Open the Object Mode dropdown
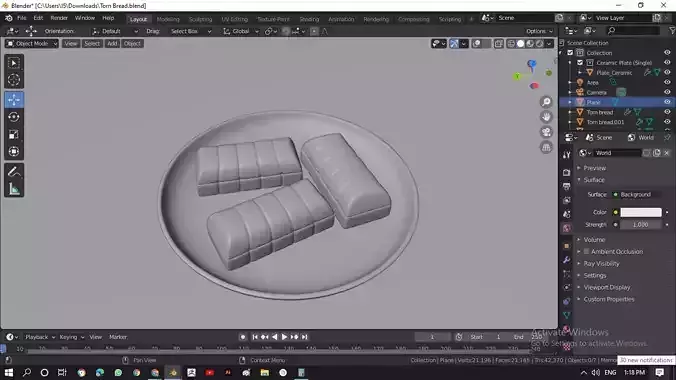676x380 pixels. pos(32,44)
